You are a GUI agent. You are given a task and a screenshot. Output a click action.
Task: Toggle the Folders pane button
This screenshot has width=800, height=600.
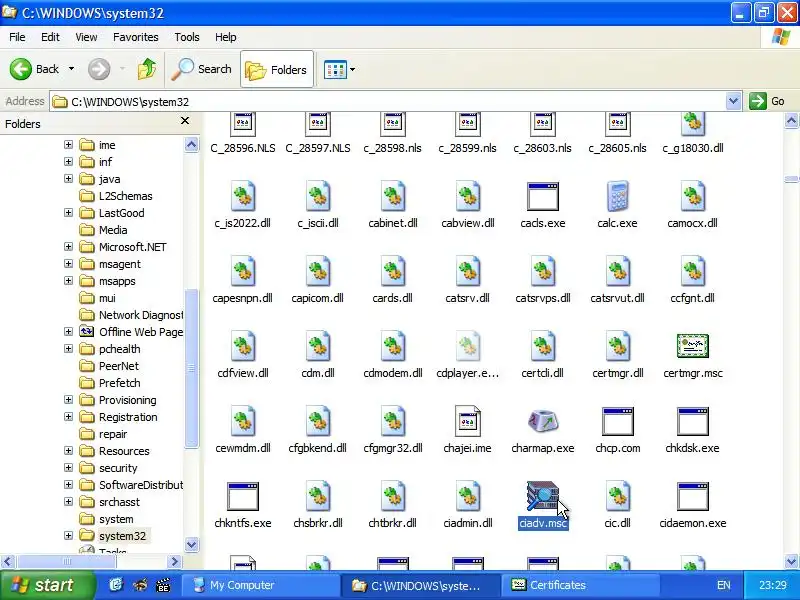(277, 69)
